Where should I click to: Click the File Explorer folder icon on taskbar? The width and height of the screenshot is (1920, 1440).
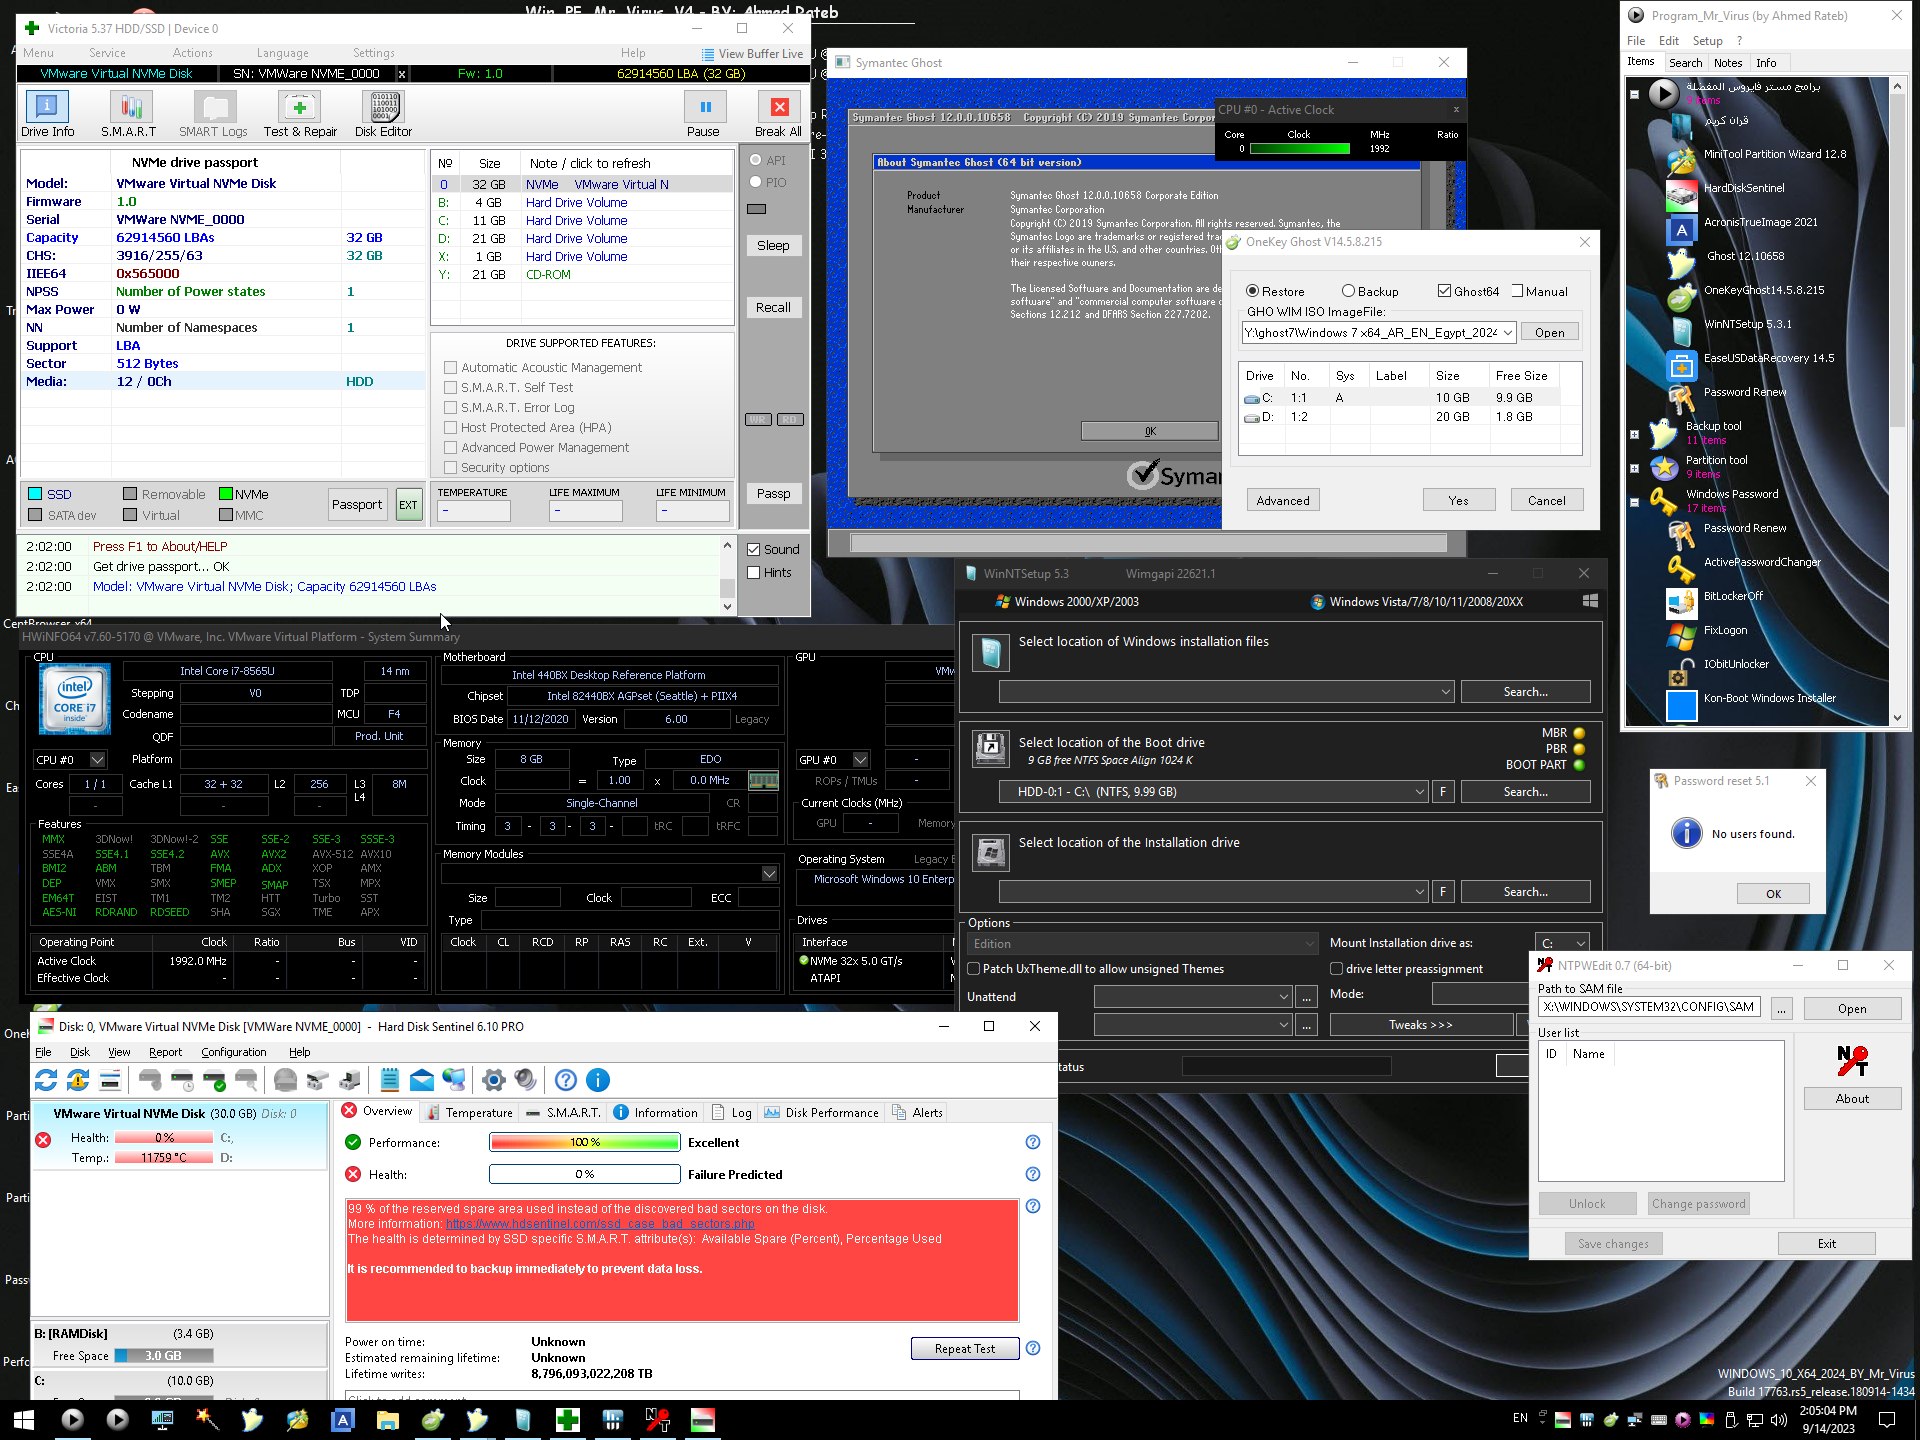tap(387, 1419)
